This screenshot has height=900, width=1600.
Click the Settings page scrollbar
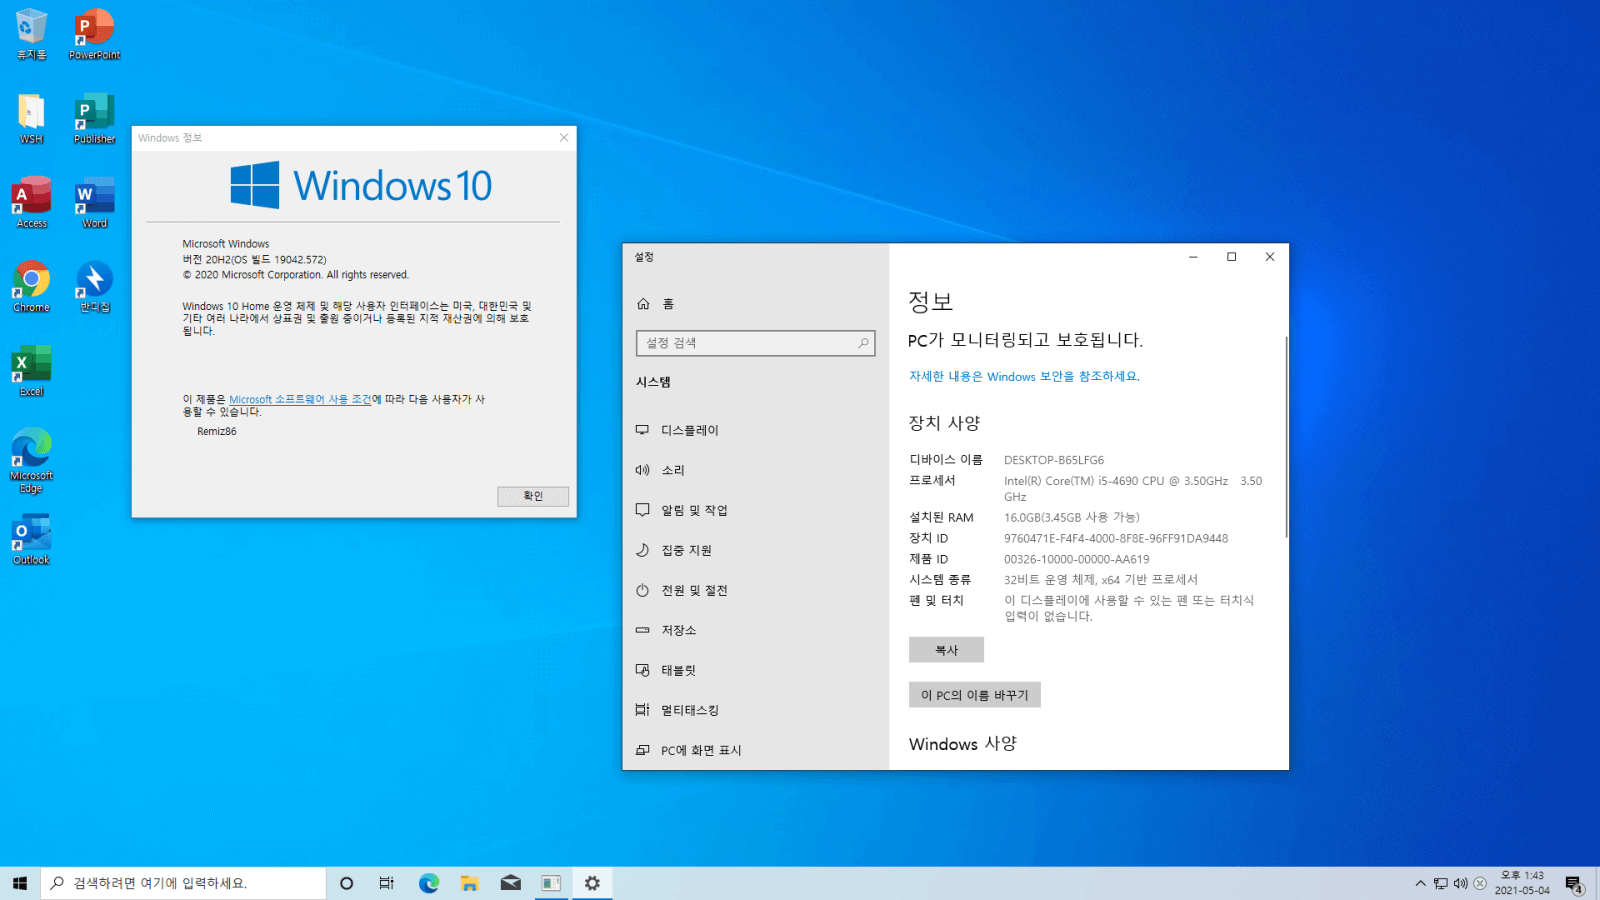(1285, 437)
